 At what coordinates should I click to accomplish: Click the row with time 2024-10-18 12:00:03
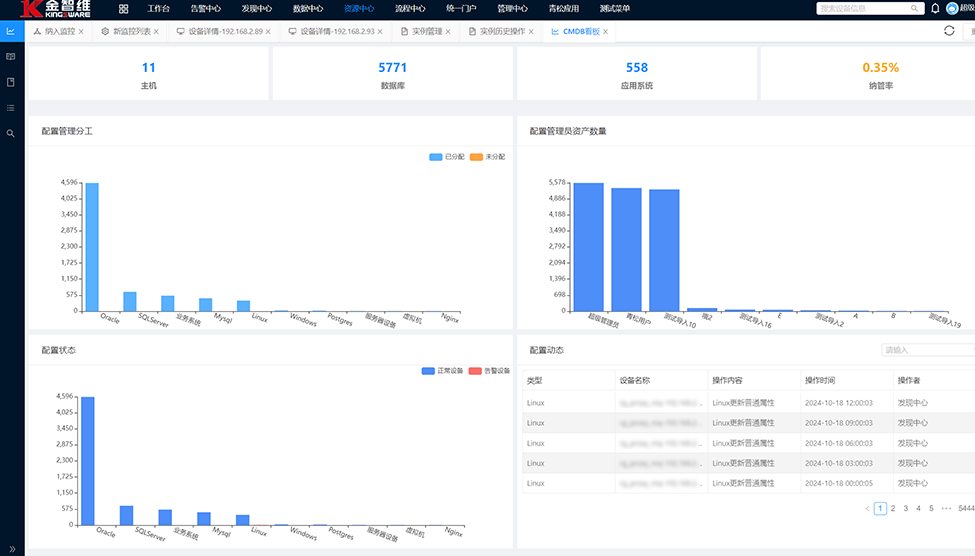pyautogui.click(x=749, y=402)
